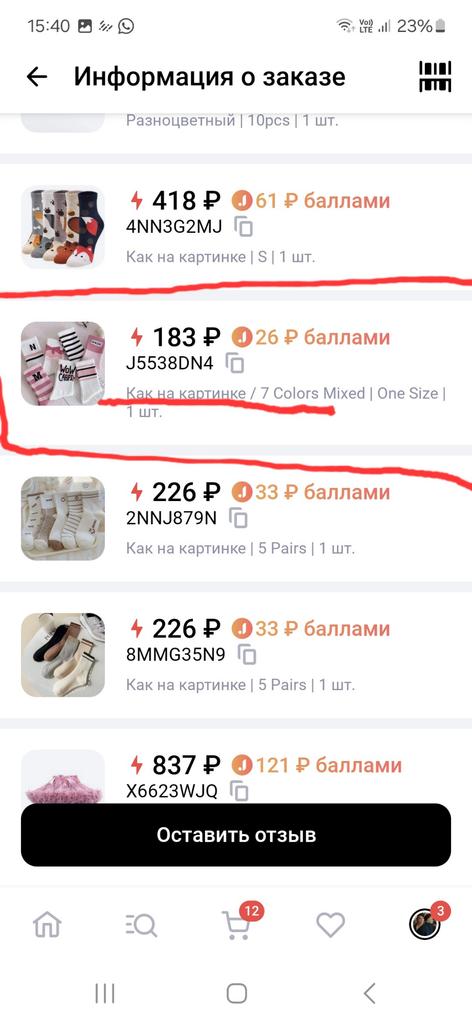The height and width of the screenshot is (1024, 472).
Task: Tap the Android system back chevron
Action: 370,993
